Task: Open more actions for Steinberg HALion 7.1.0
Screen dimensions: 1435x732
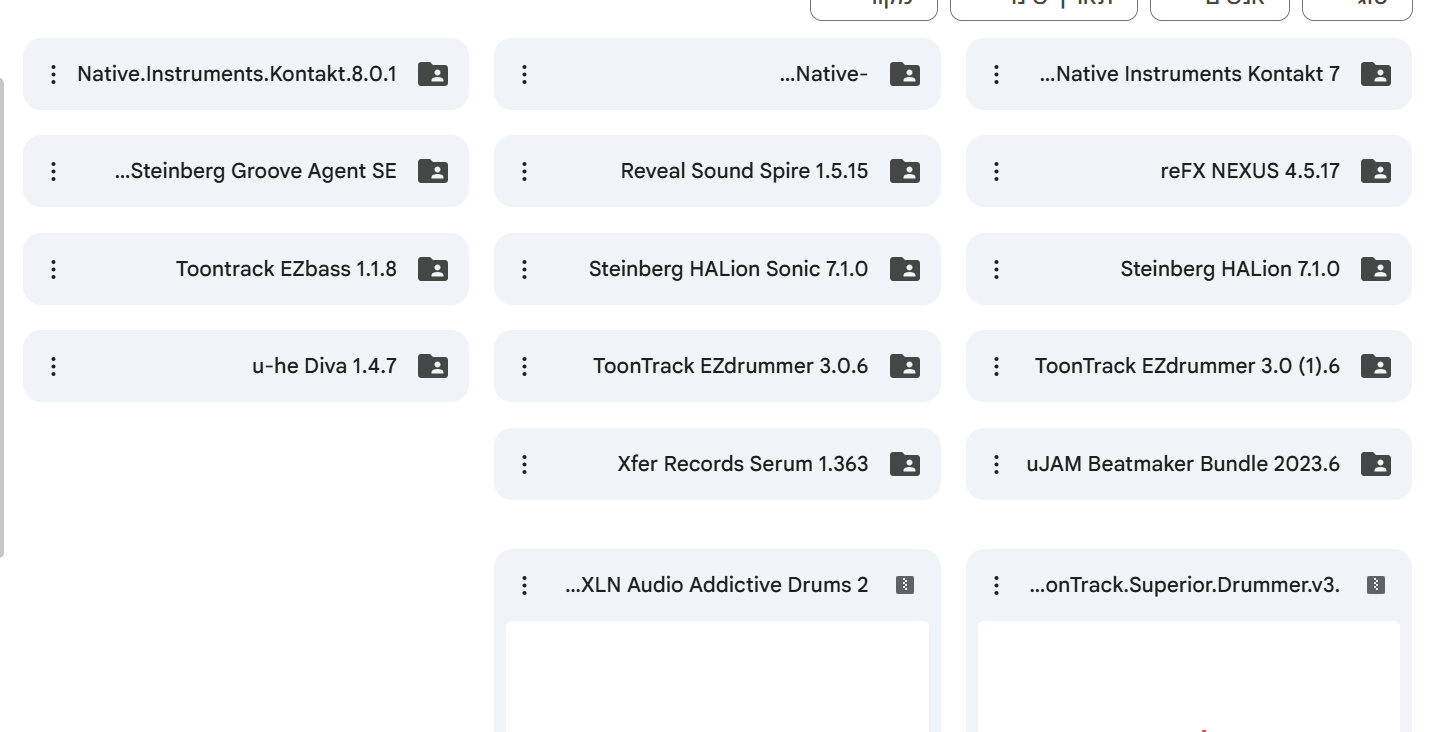Action: (x=996, y=269)
